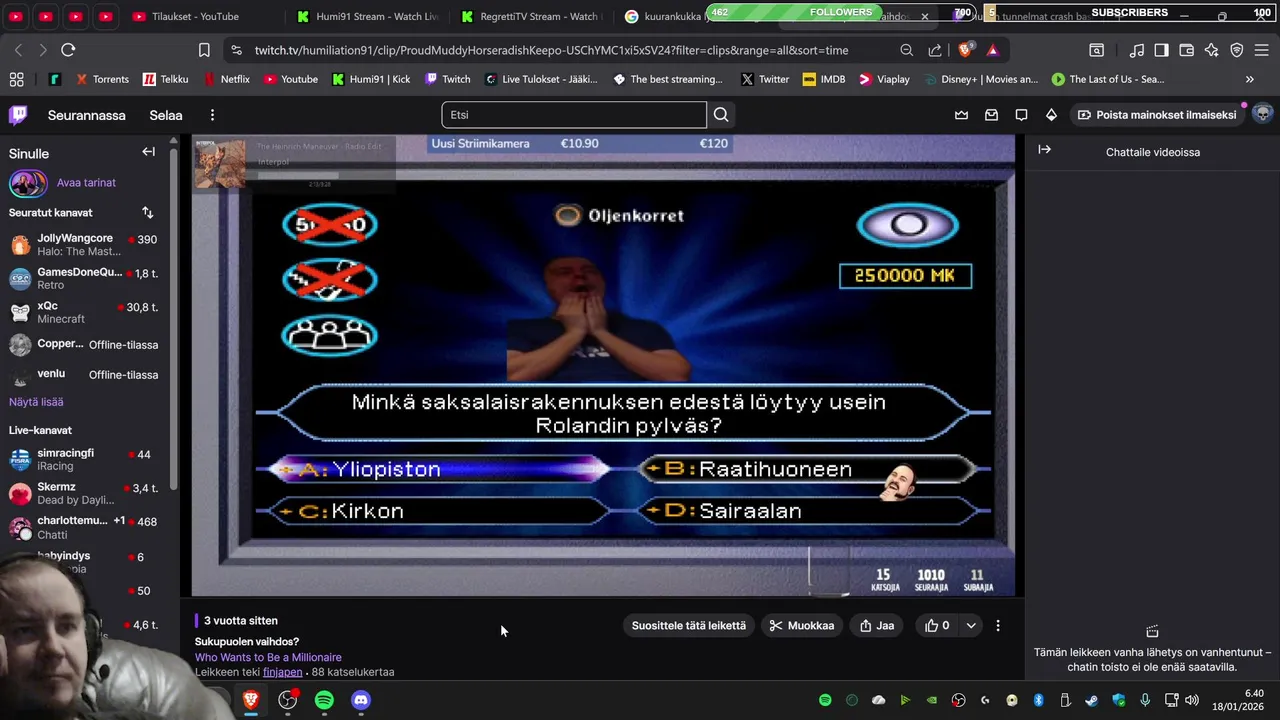Open Seurannassa in Twitch navigation
Image resolution: width=1280 pixels, height=720 pixels.
[x=87, y=115]
